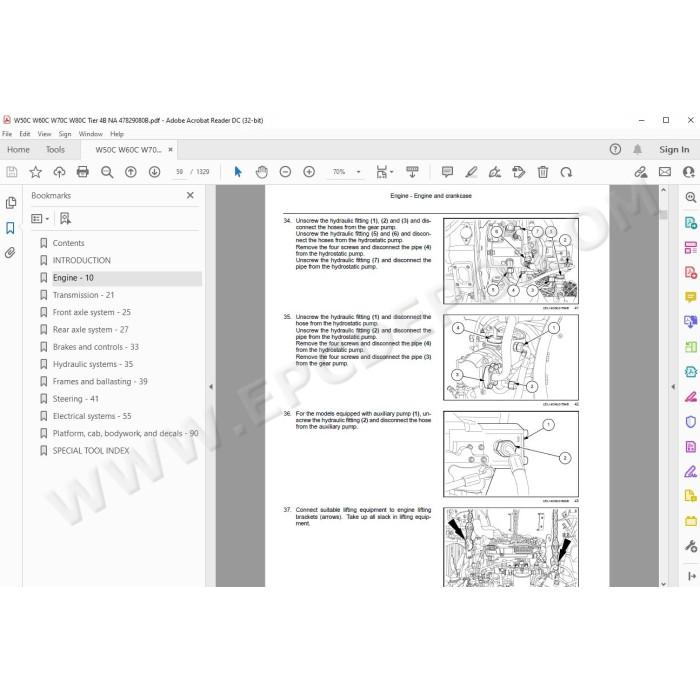The image size is (700, 700).
Task: Open the Sign draw tool
Action: click(x=495, y=172)
